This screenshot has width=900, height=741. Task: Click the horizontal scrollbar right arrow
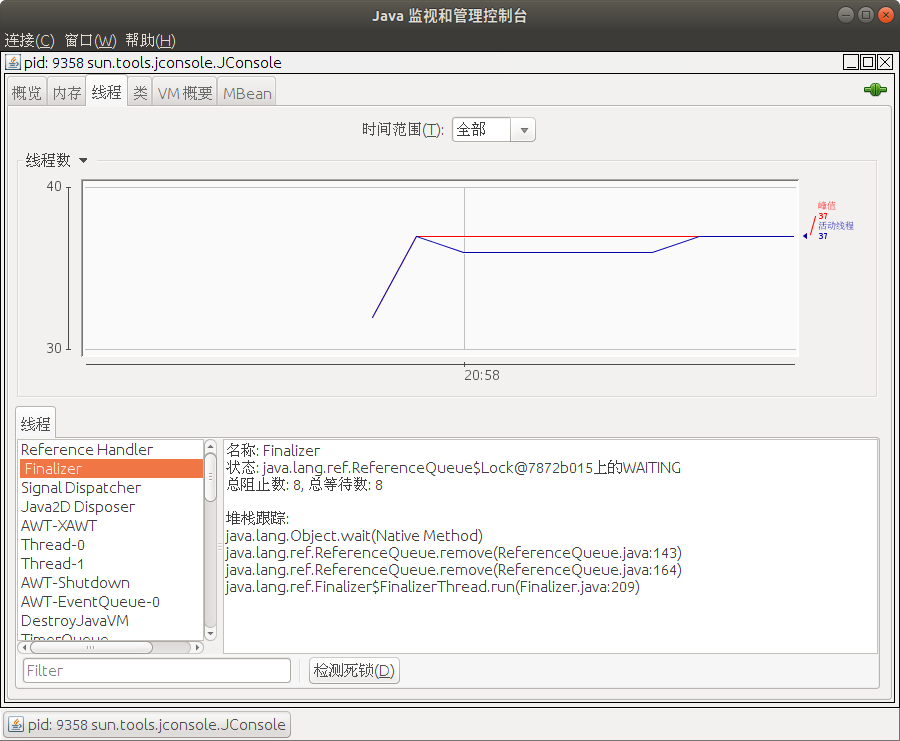pyautogui.click(x=197, y=647)
